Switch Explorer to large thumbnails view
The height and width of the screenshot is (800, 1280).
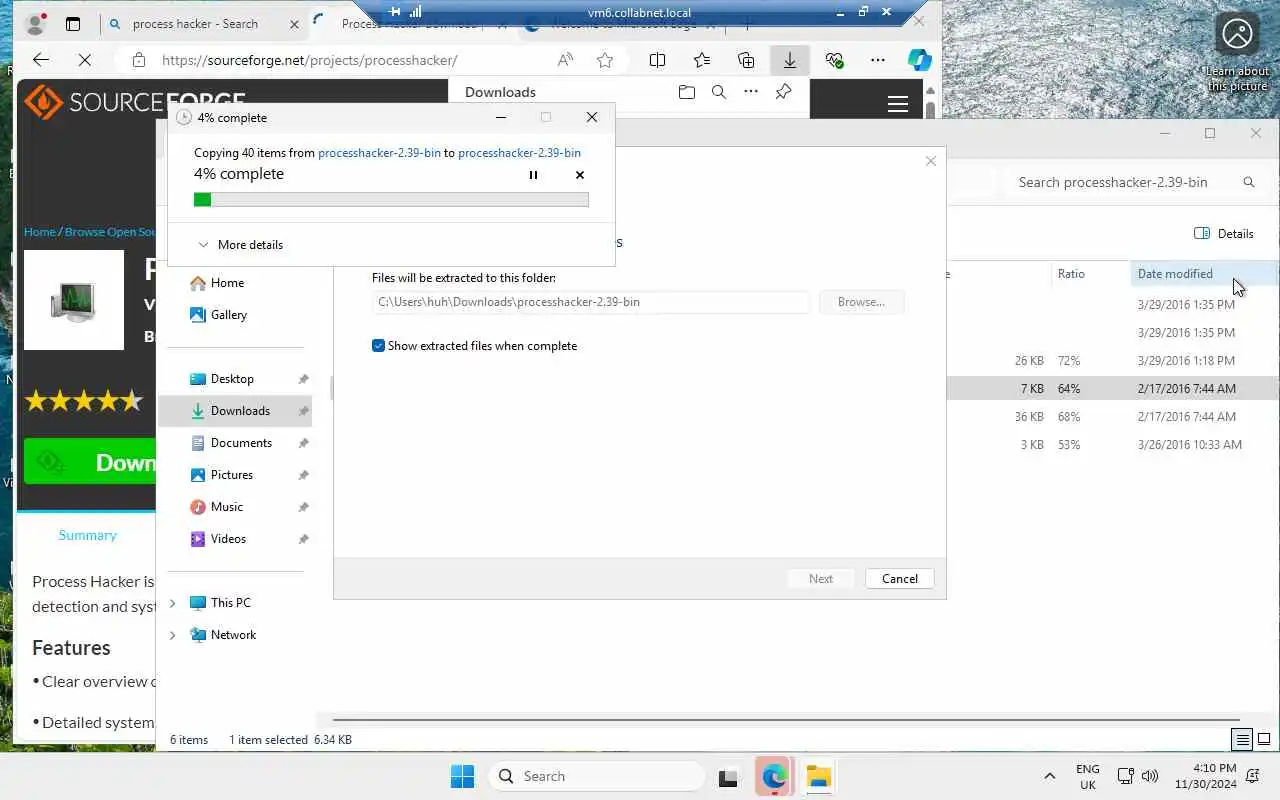pos(1264,740)
